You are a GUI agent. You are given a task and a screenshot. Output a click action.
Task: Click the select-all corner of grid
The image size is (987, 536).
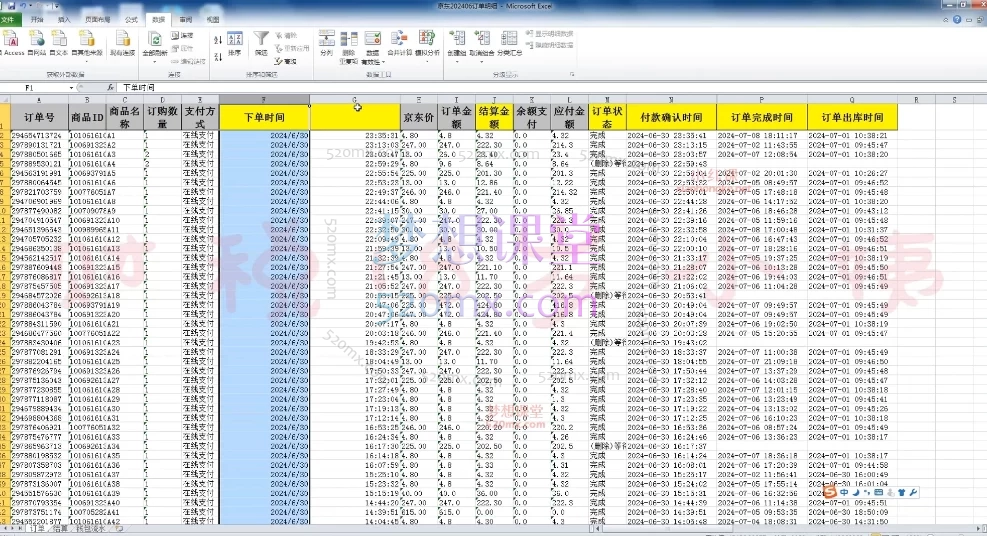5,99
